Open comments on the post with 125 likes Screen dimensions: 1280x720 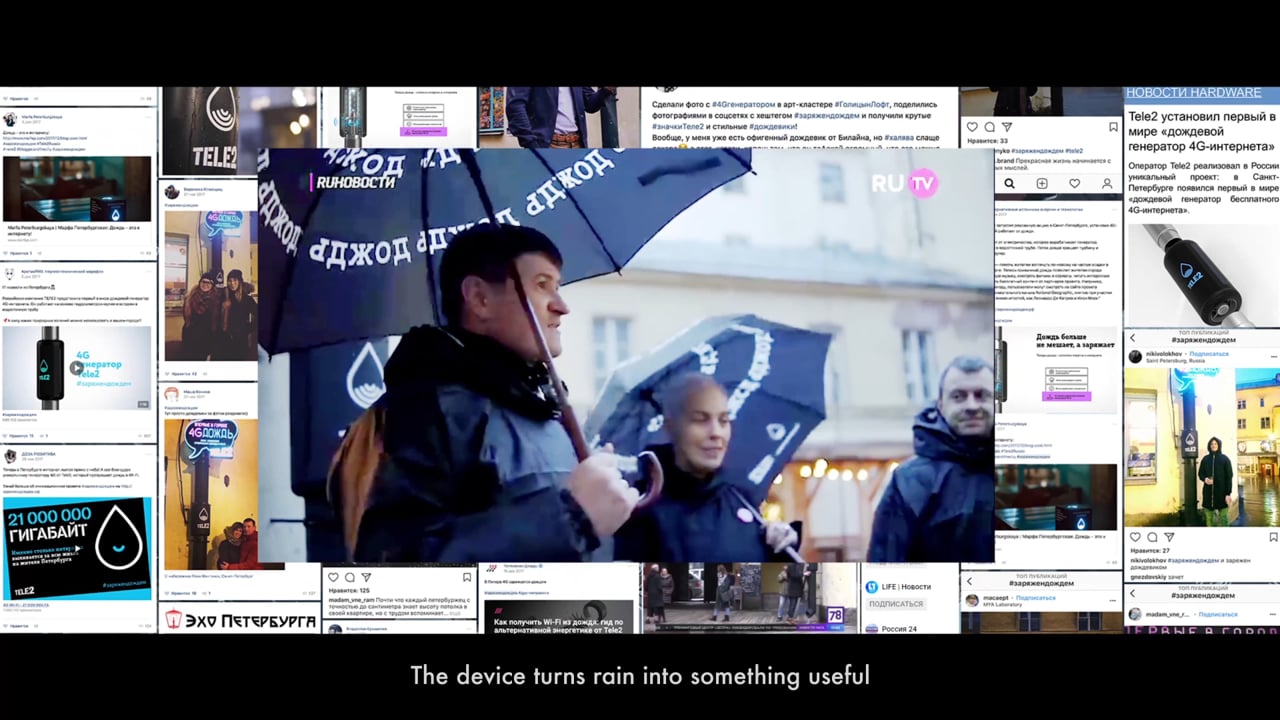[x=350, y=577]
